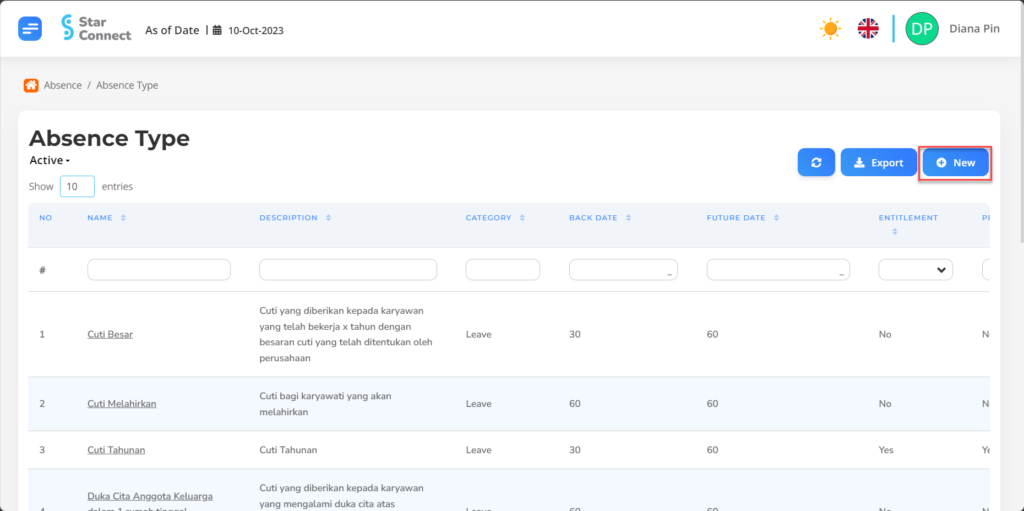1024x511 pixels.
Task: Click the Absence Type breadcrumb
Action: point(127,85)
